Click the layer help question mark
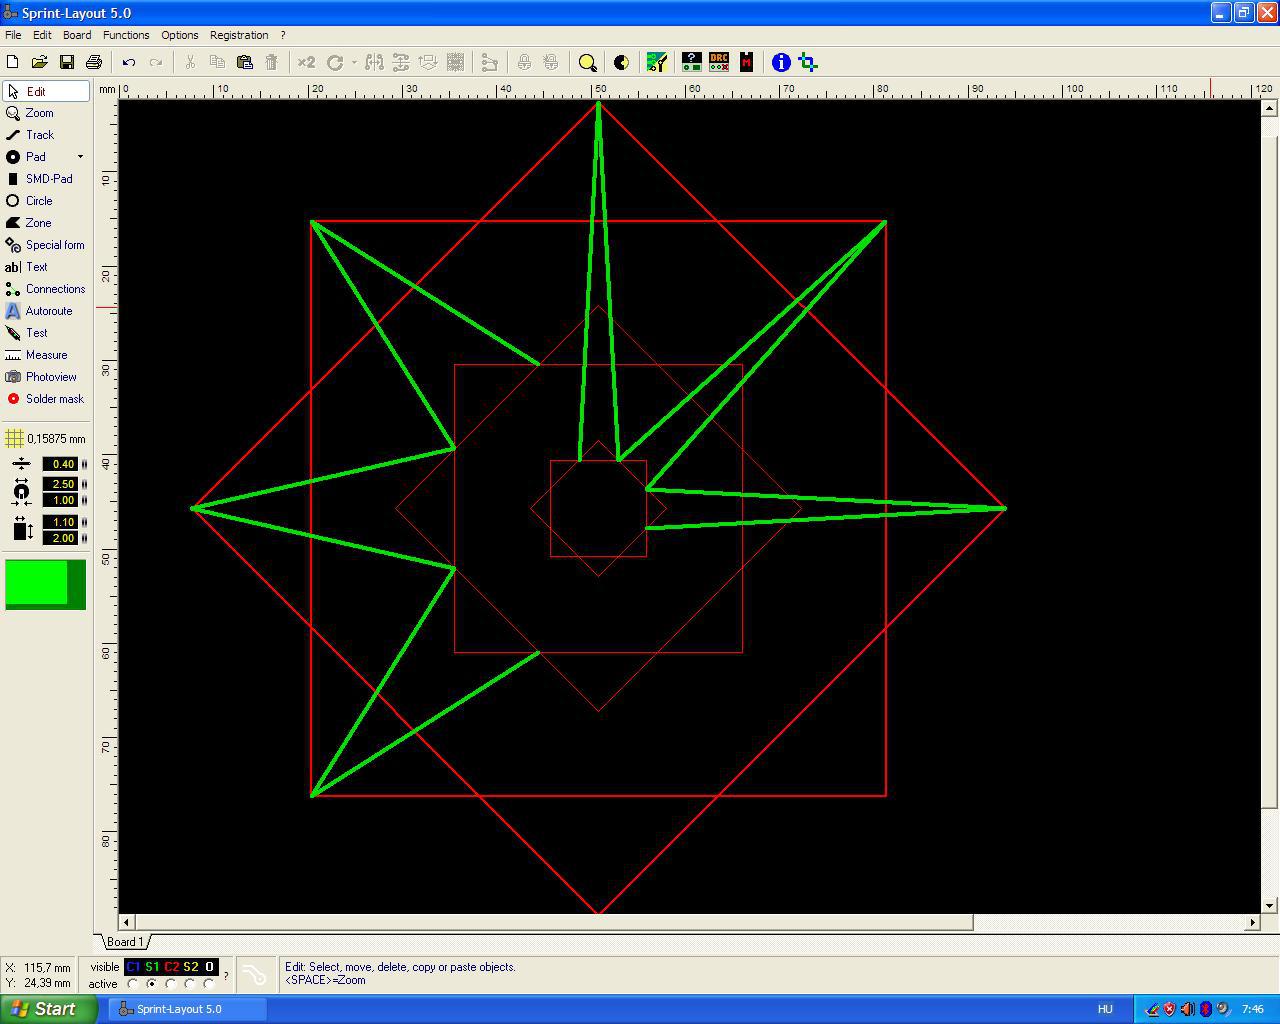 tap(226, 975)
